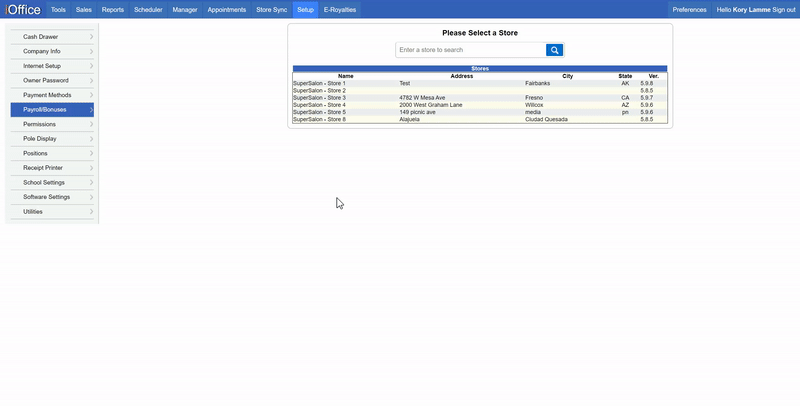Screen dimensions: 800x406
Task: Click the blue search magnifier button
Action: click(554, 50)
